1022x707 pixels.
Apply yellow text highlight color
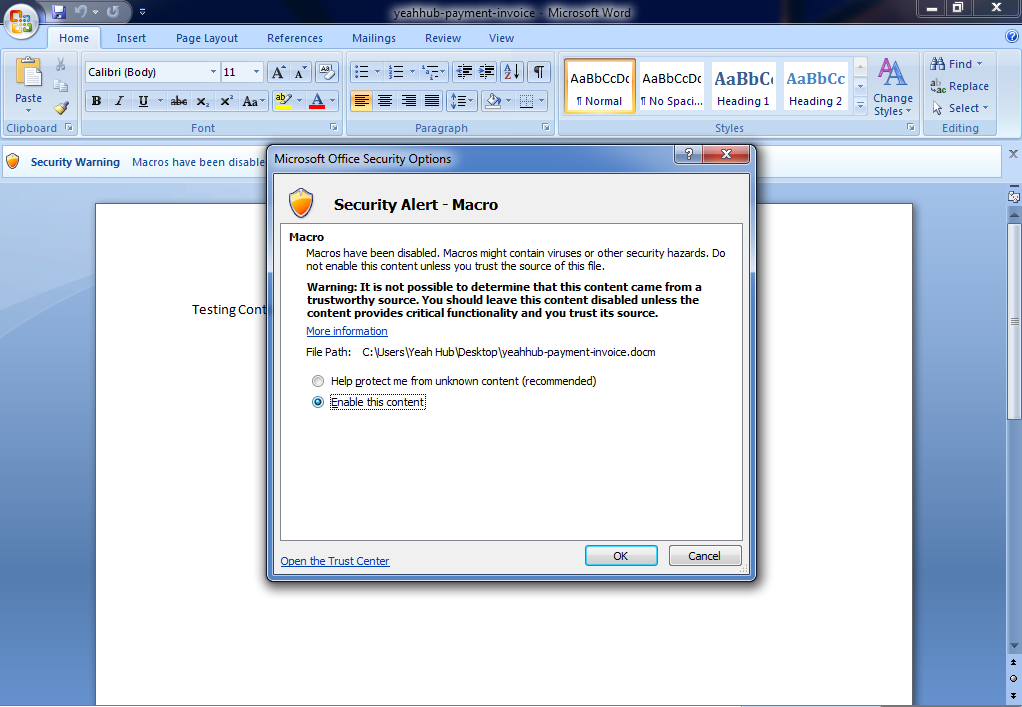tap(284, 101)
